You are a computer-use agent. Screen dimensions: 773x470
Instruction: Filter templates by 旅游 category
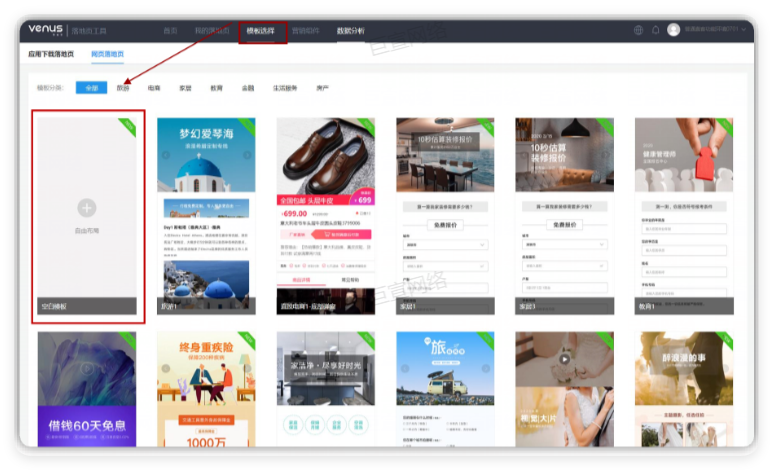pos(123,88)
